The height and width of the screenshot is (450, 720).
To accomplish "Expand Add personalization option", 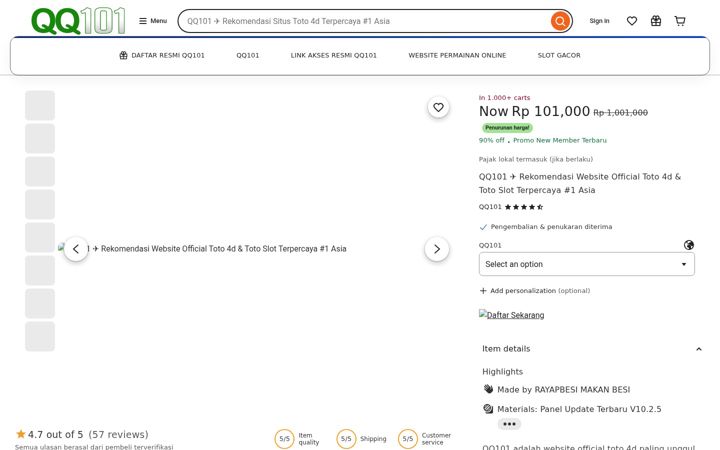I will pyautogui.click(x=535, y=291).
